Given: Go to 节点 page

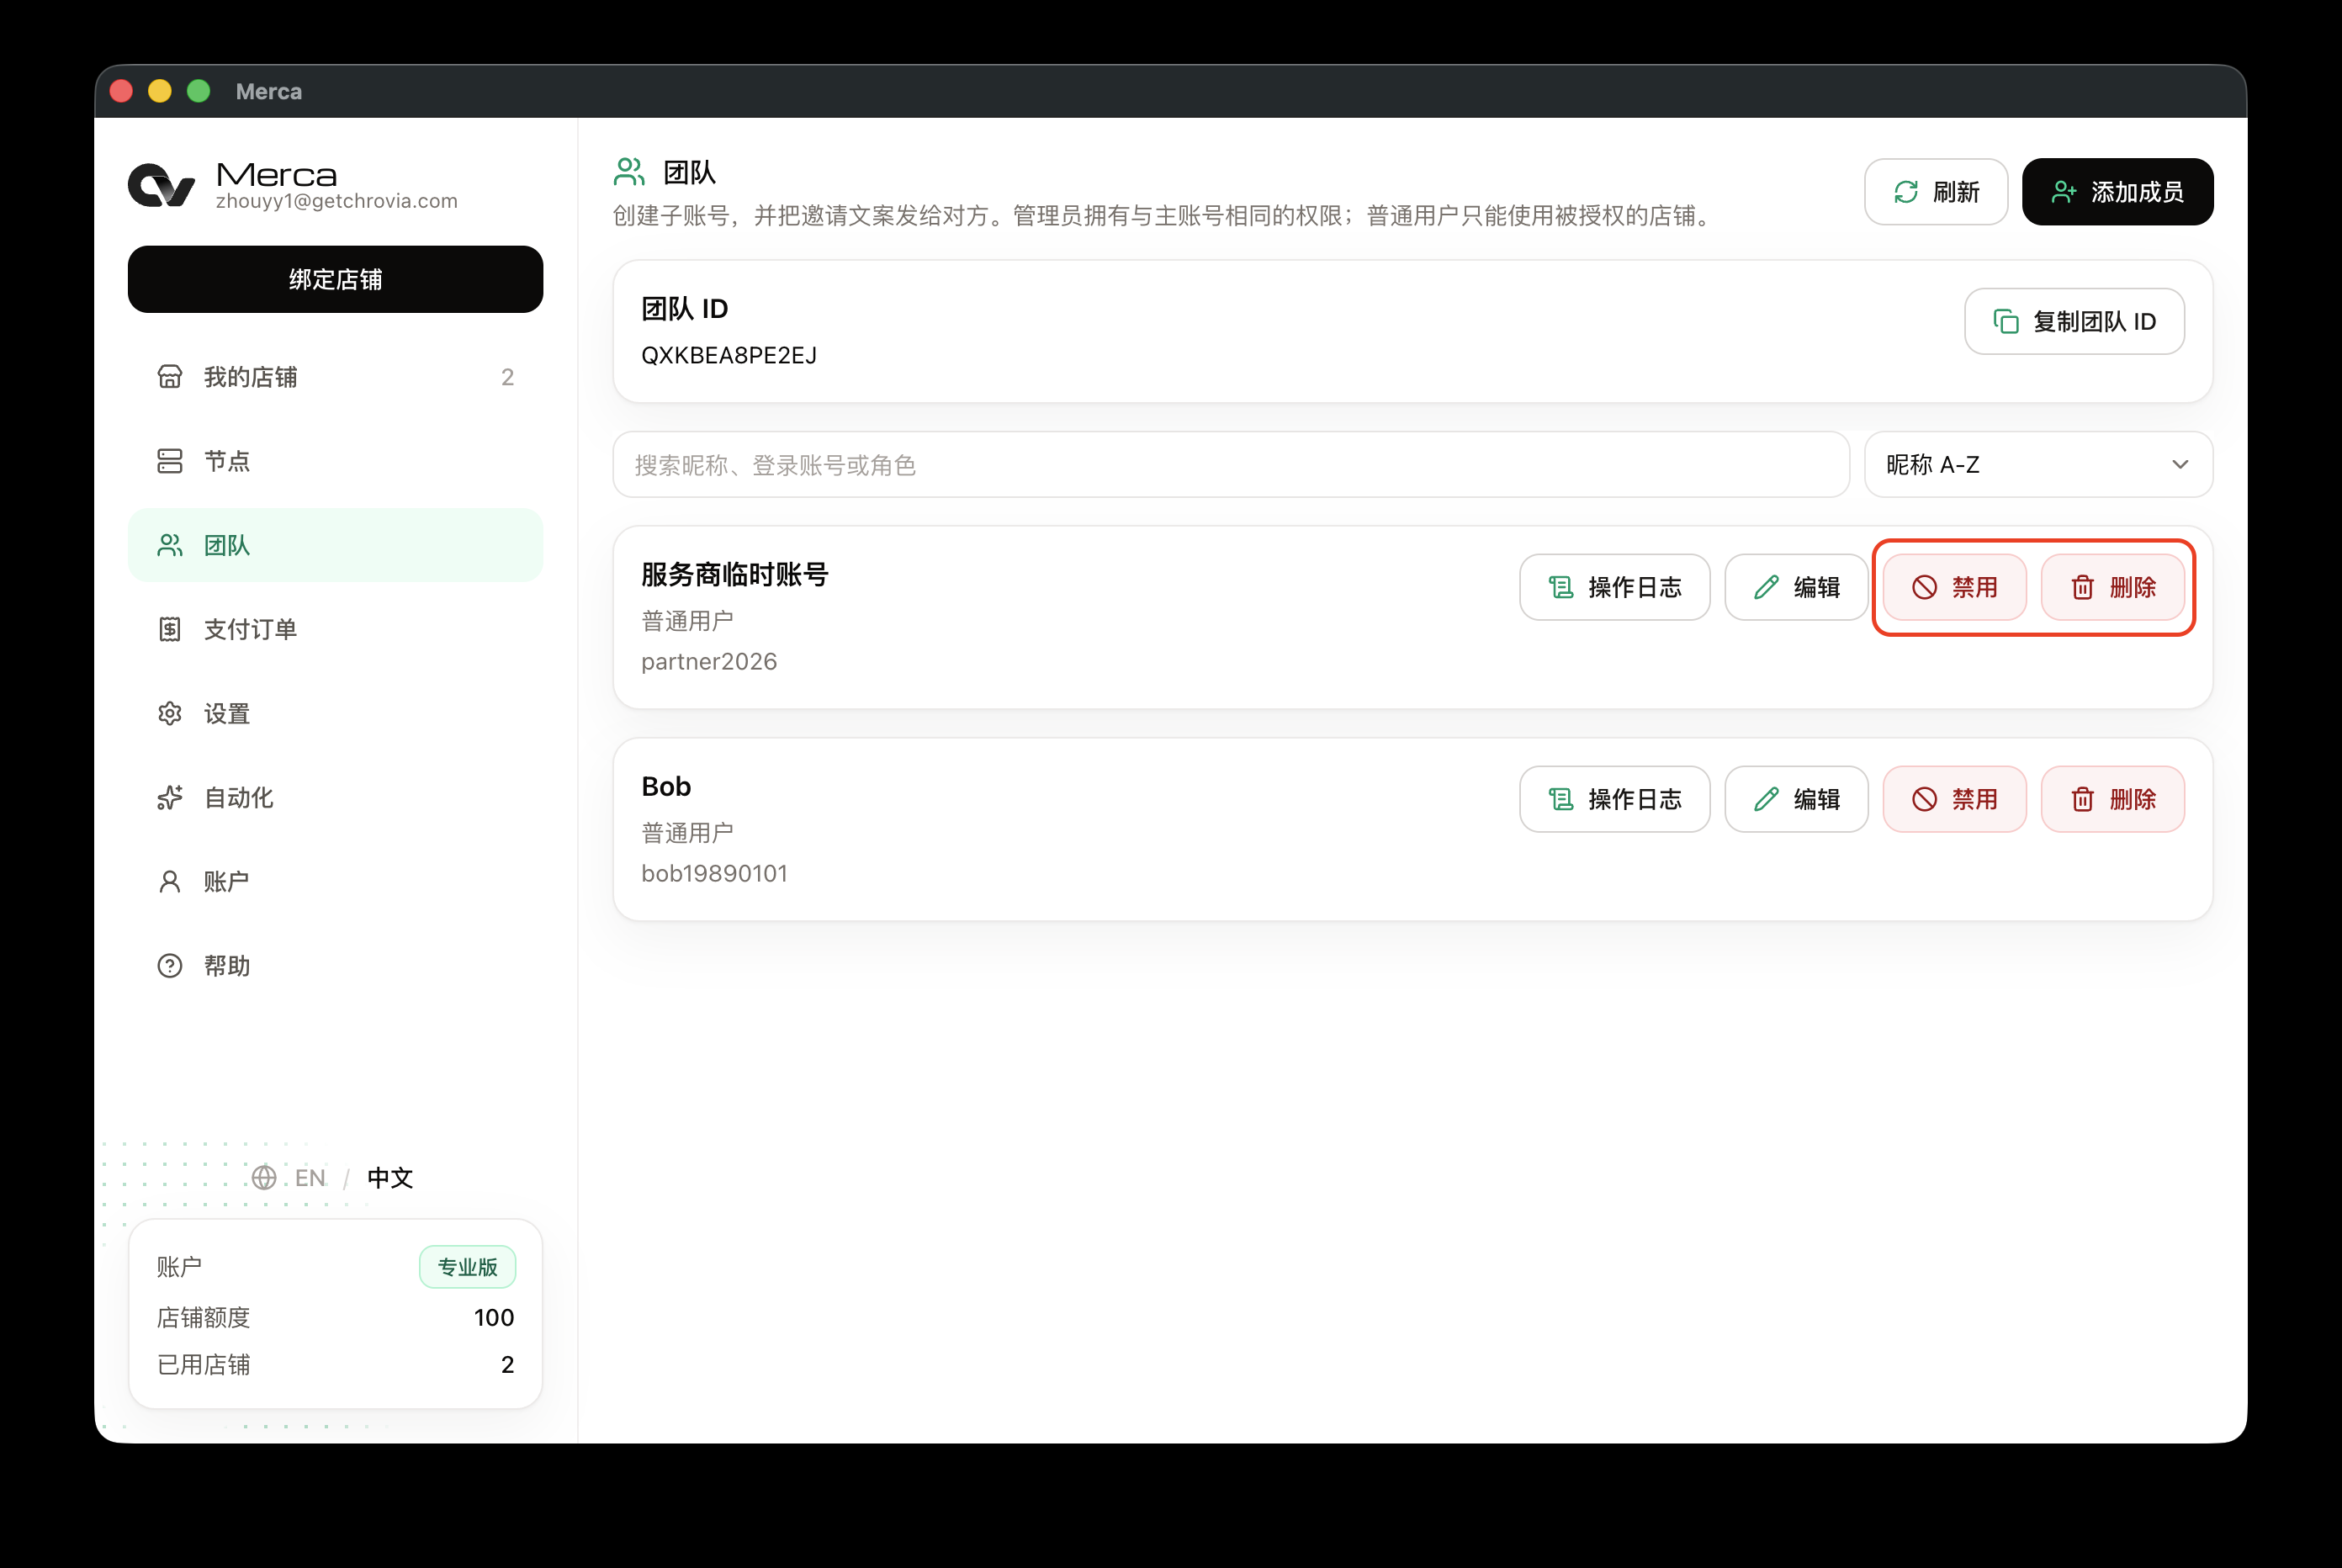Looking at the screenshot, I should click(x=335, y=461).
